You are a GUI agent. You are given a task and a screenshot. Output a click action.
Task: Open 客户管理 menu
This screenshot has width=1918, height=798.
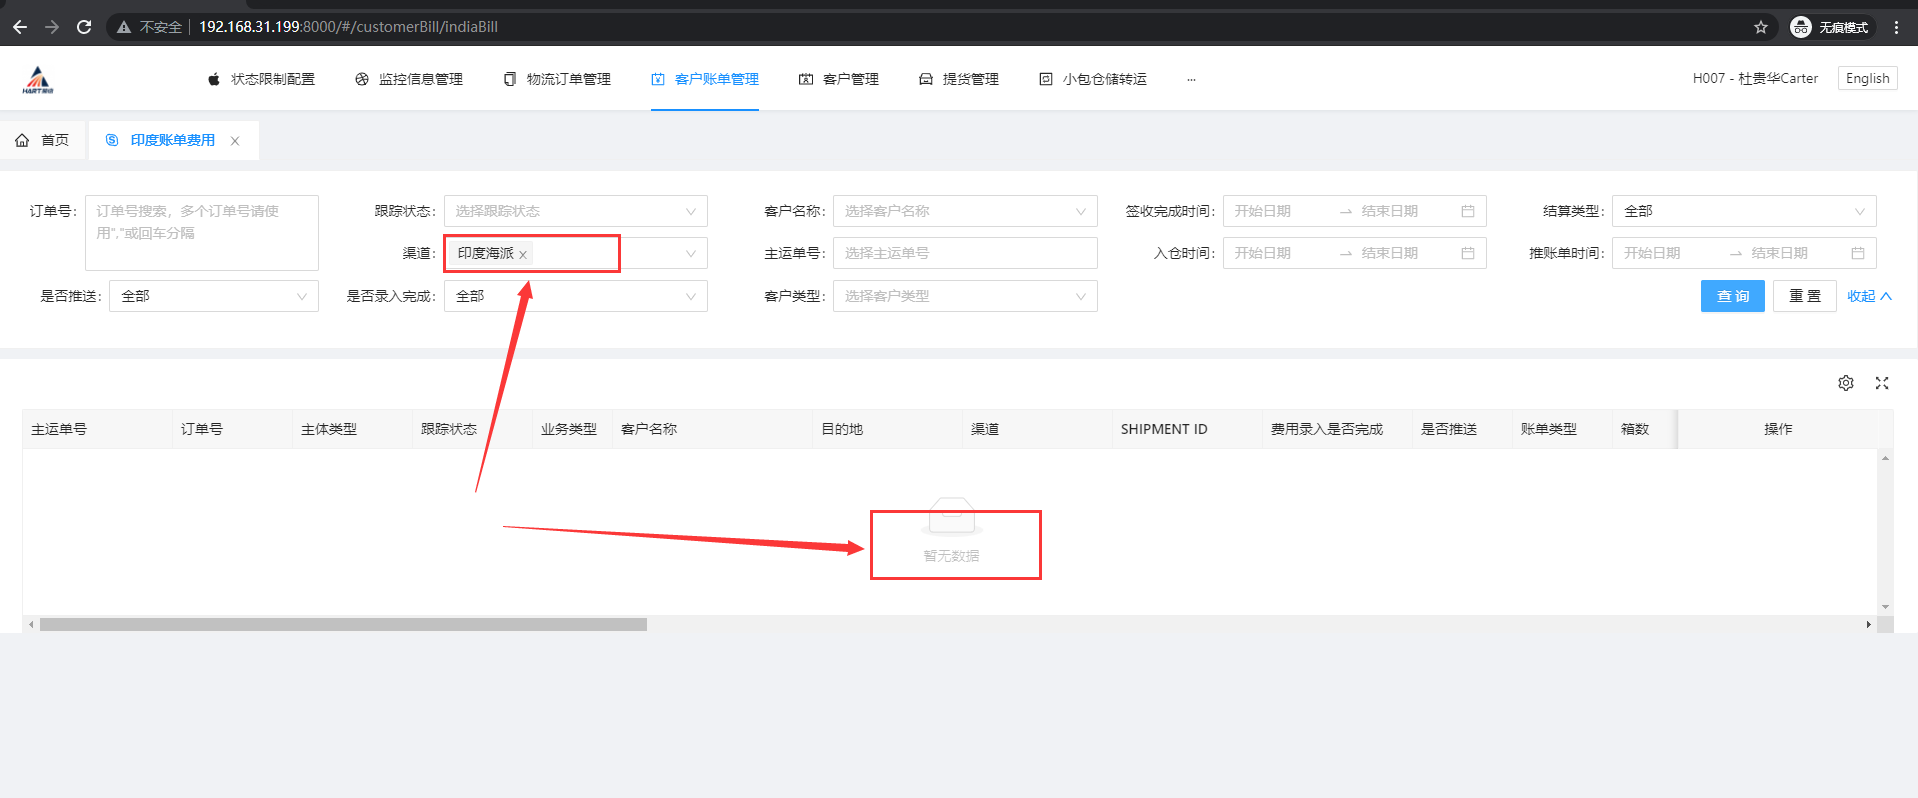839,79
